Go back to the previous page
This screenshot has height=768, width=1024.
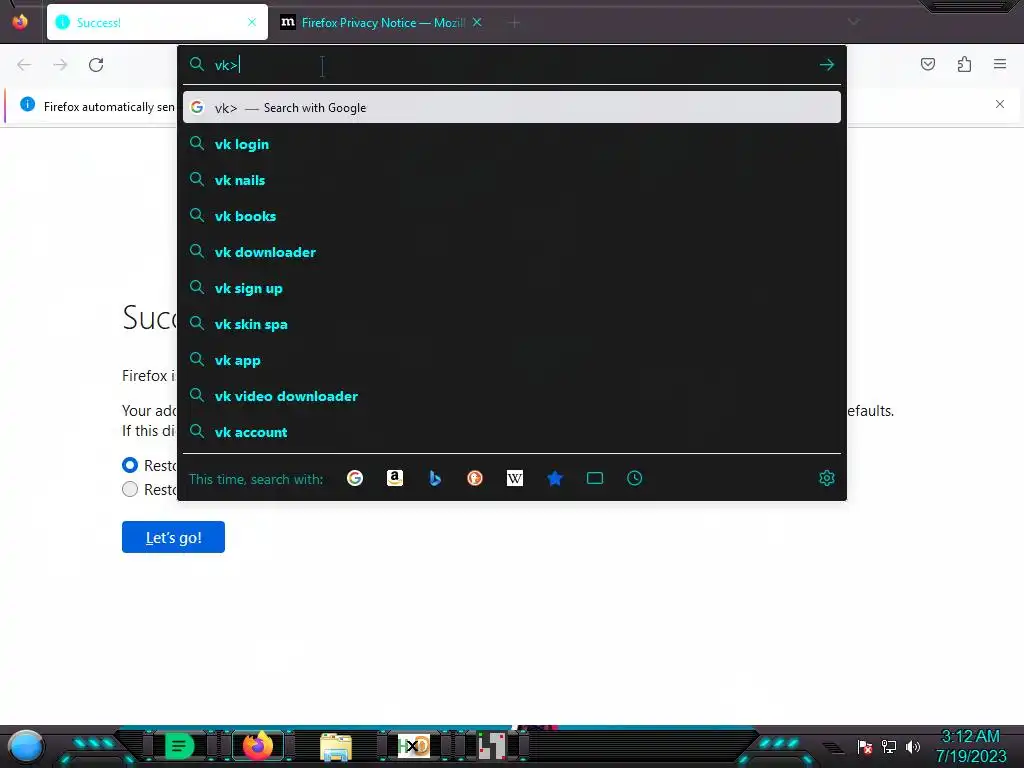(24, 65)
